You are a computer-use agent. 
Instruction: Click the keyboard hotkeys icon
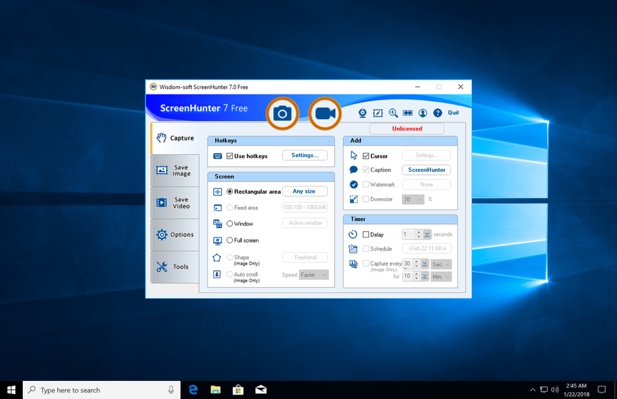coord(218,156)
